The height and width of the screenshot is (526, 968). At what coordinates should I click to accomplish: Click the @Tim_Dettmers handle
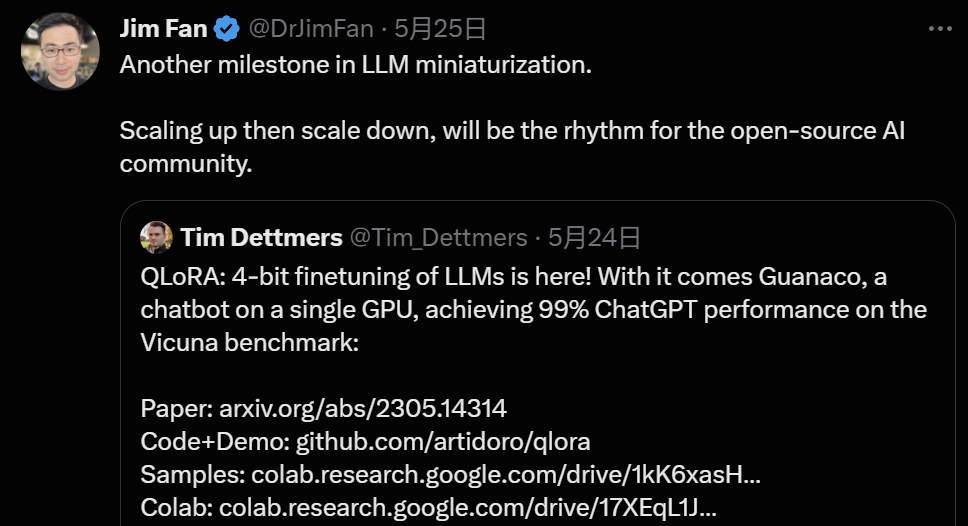(x=437, y=237)
